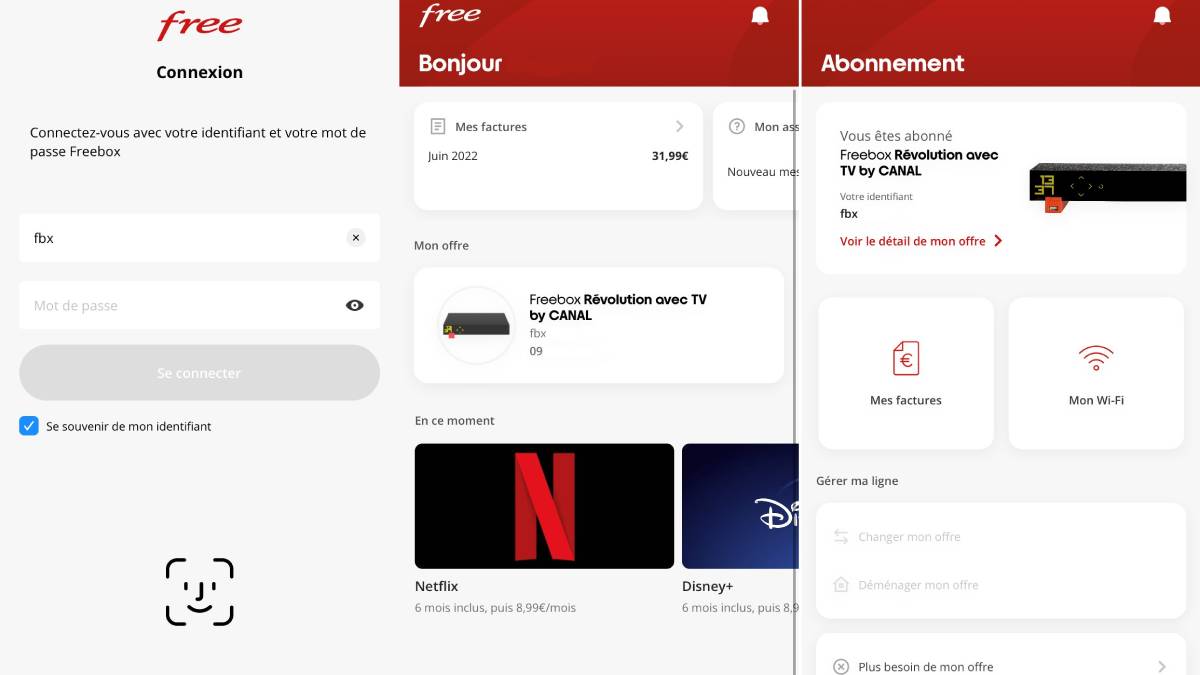Image resolution: width=1200 pixels, height=675 pixels.
Task: Open the Mon assistance help icon
Action: click(x=737, y=127)
